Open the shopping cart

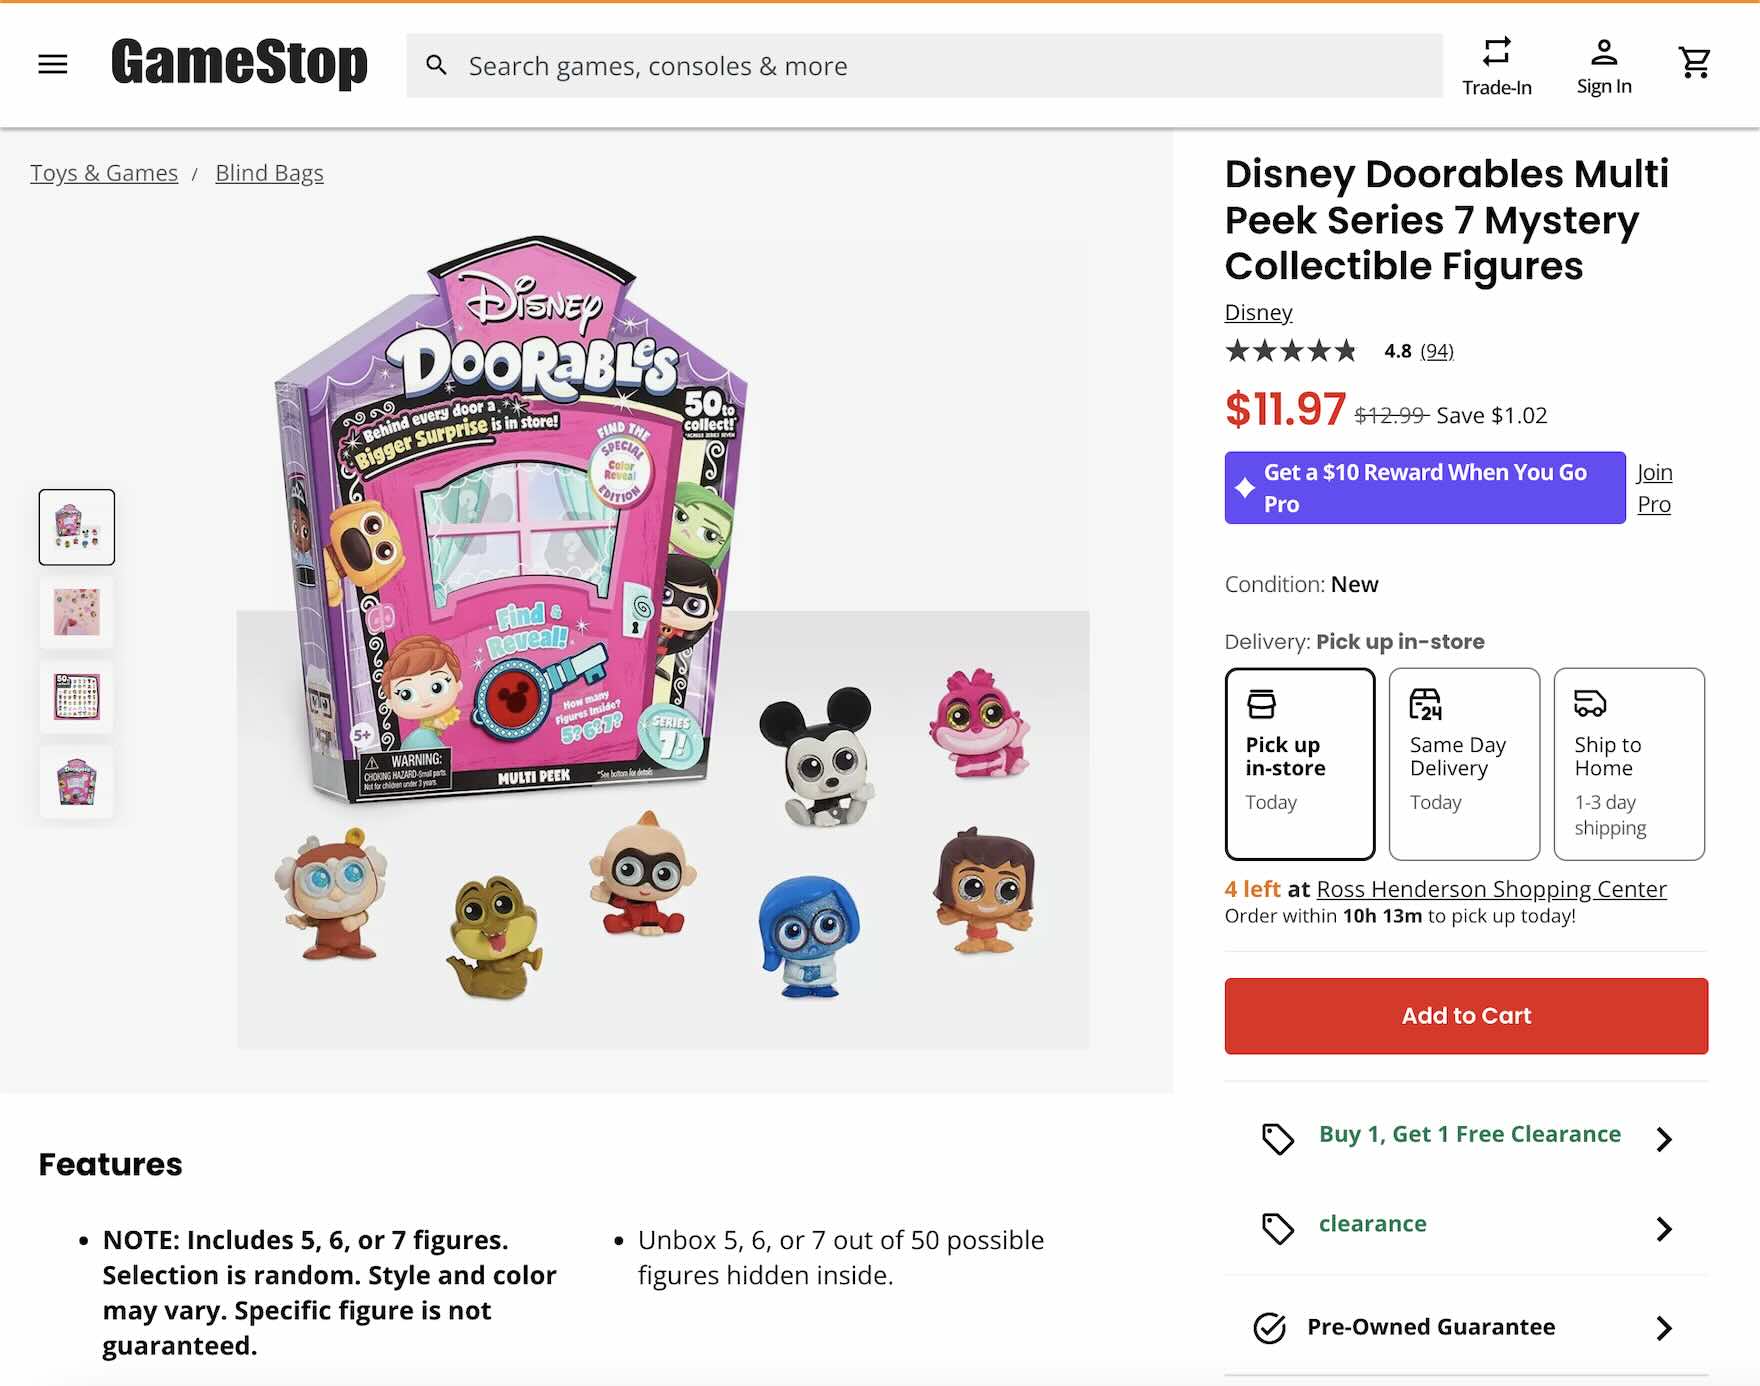1694,63
